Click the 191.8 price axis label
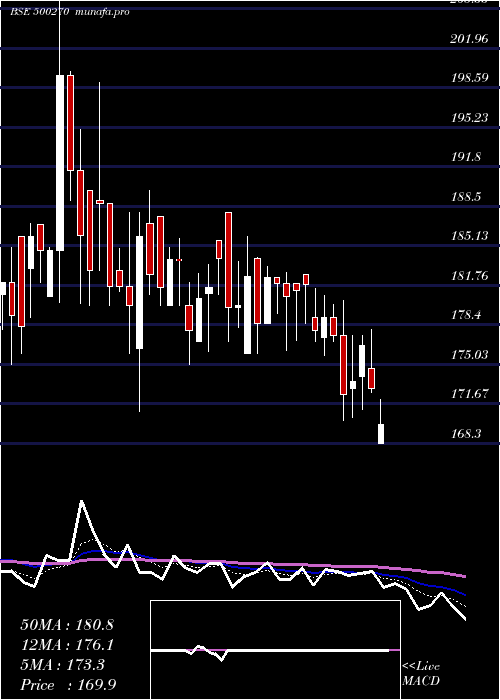 coord(466,157)
